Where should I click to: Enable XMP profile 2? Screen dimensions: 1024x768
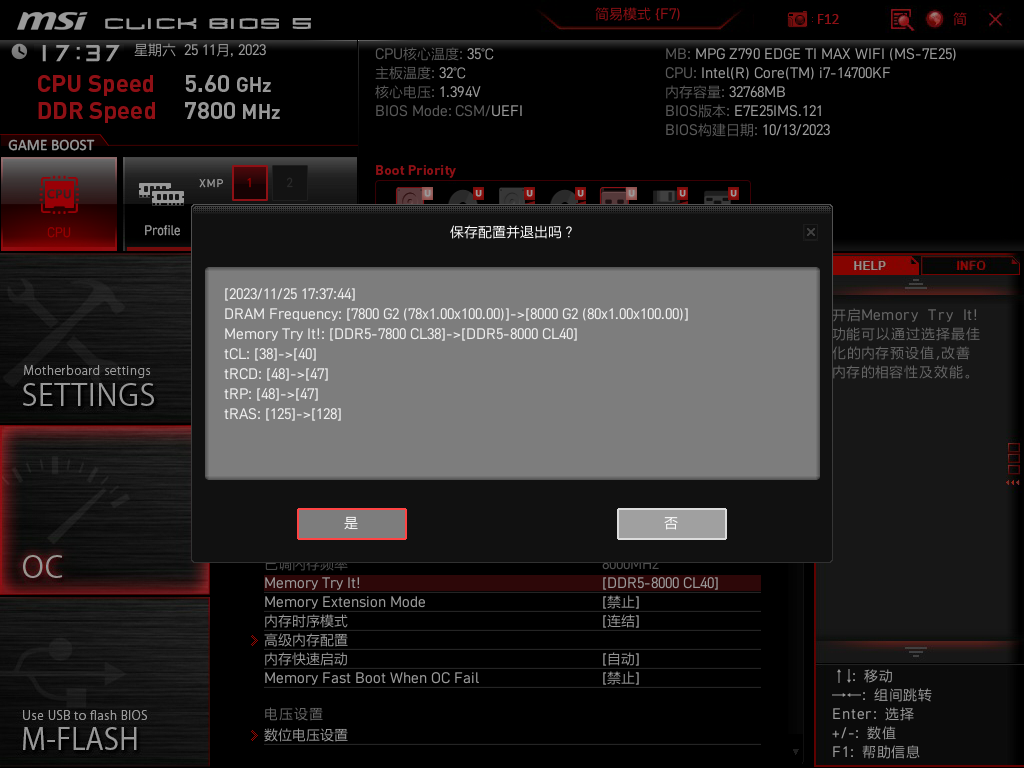(290, 183)
